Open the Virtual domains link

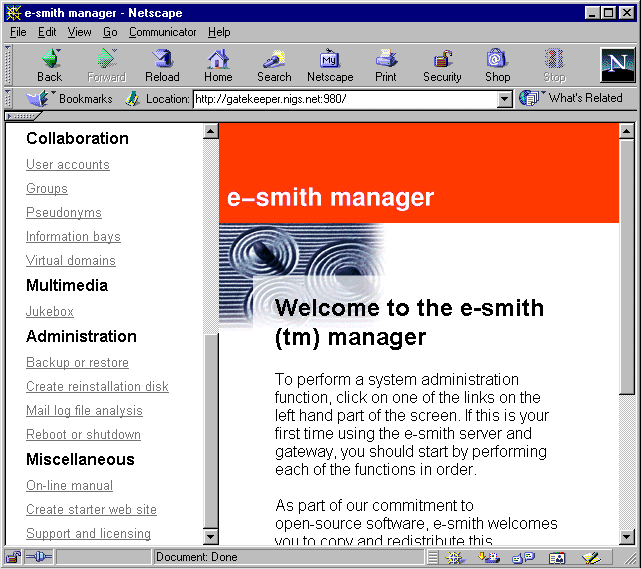coord(71,260)
